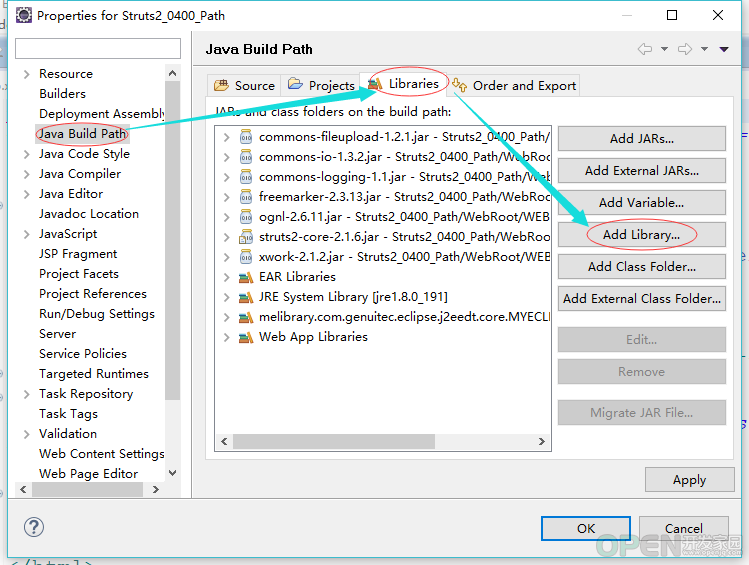Select Builders in the sidebar
Viewport: 749px width, 565px height.
coord(63,94)
